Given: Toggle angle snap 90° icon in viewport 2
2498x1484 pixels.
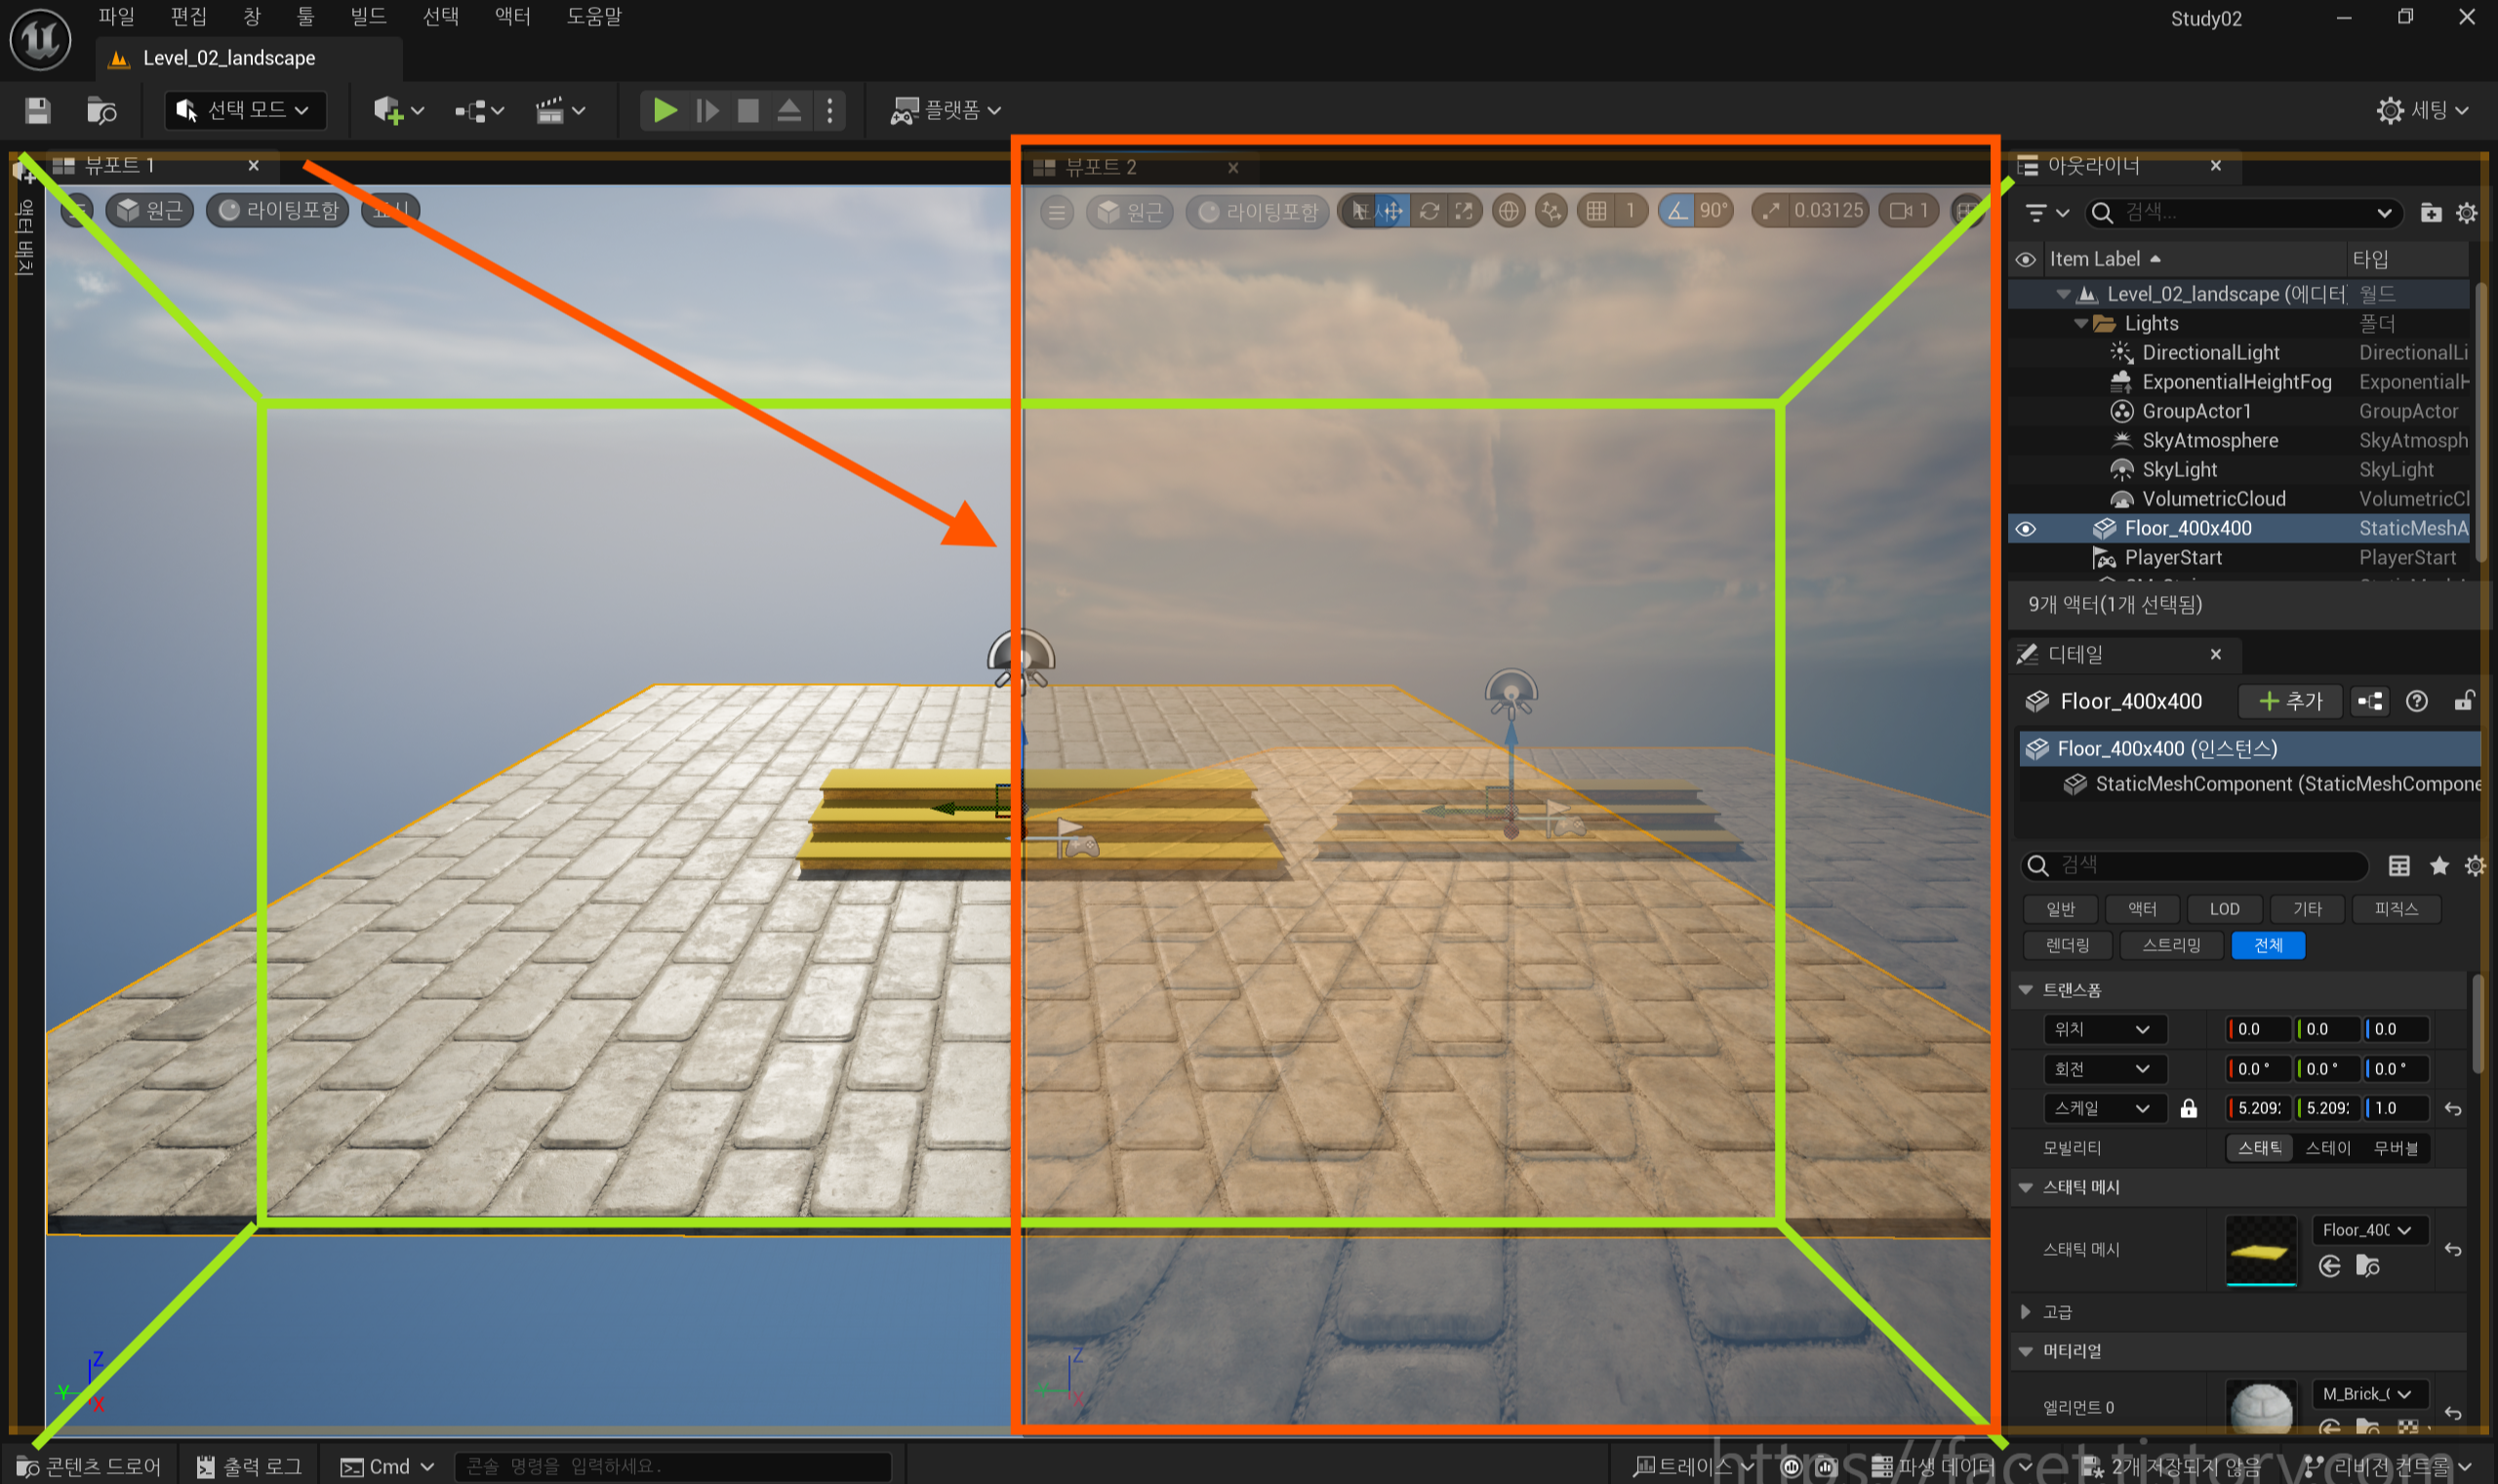Looking at the screenshot, I should [1677, 211].
